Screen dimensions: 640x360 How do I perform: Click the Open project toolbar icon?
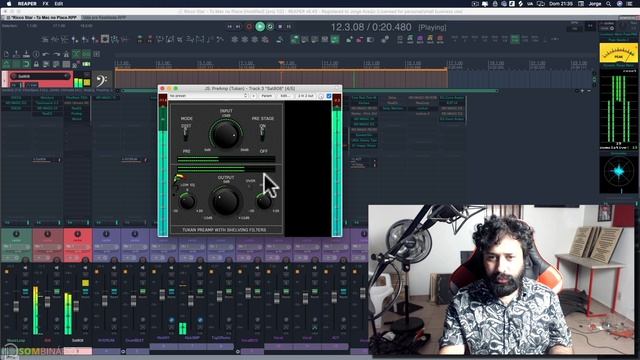tap(16, 54)
